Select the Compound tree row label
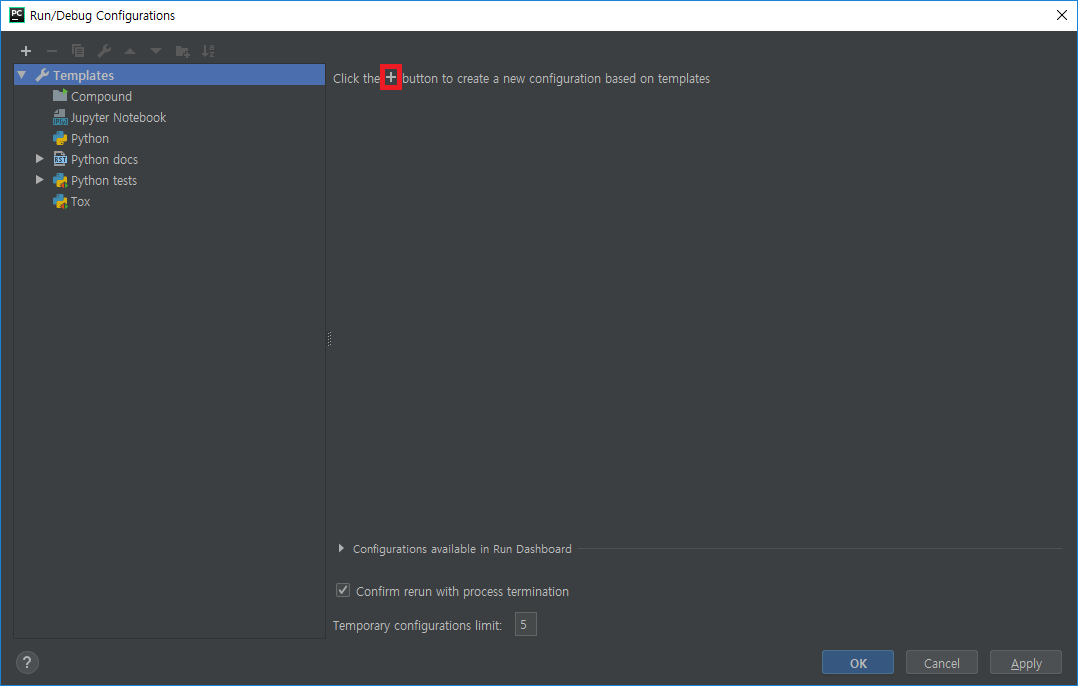 pyautogui.click(x=101, y=96)
